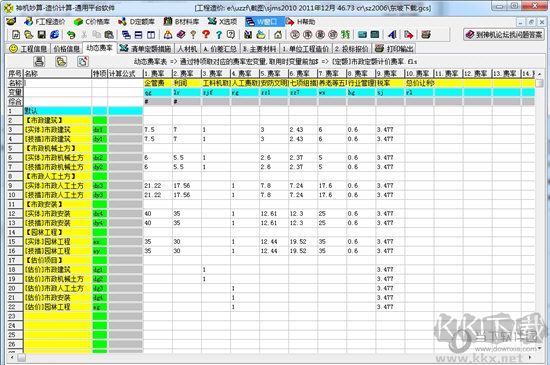This screenshot has width=550, height=365.
Task: Click the green undo arrow icon
Action: coord(71,34)
